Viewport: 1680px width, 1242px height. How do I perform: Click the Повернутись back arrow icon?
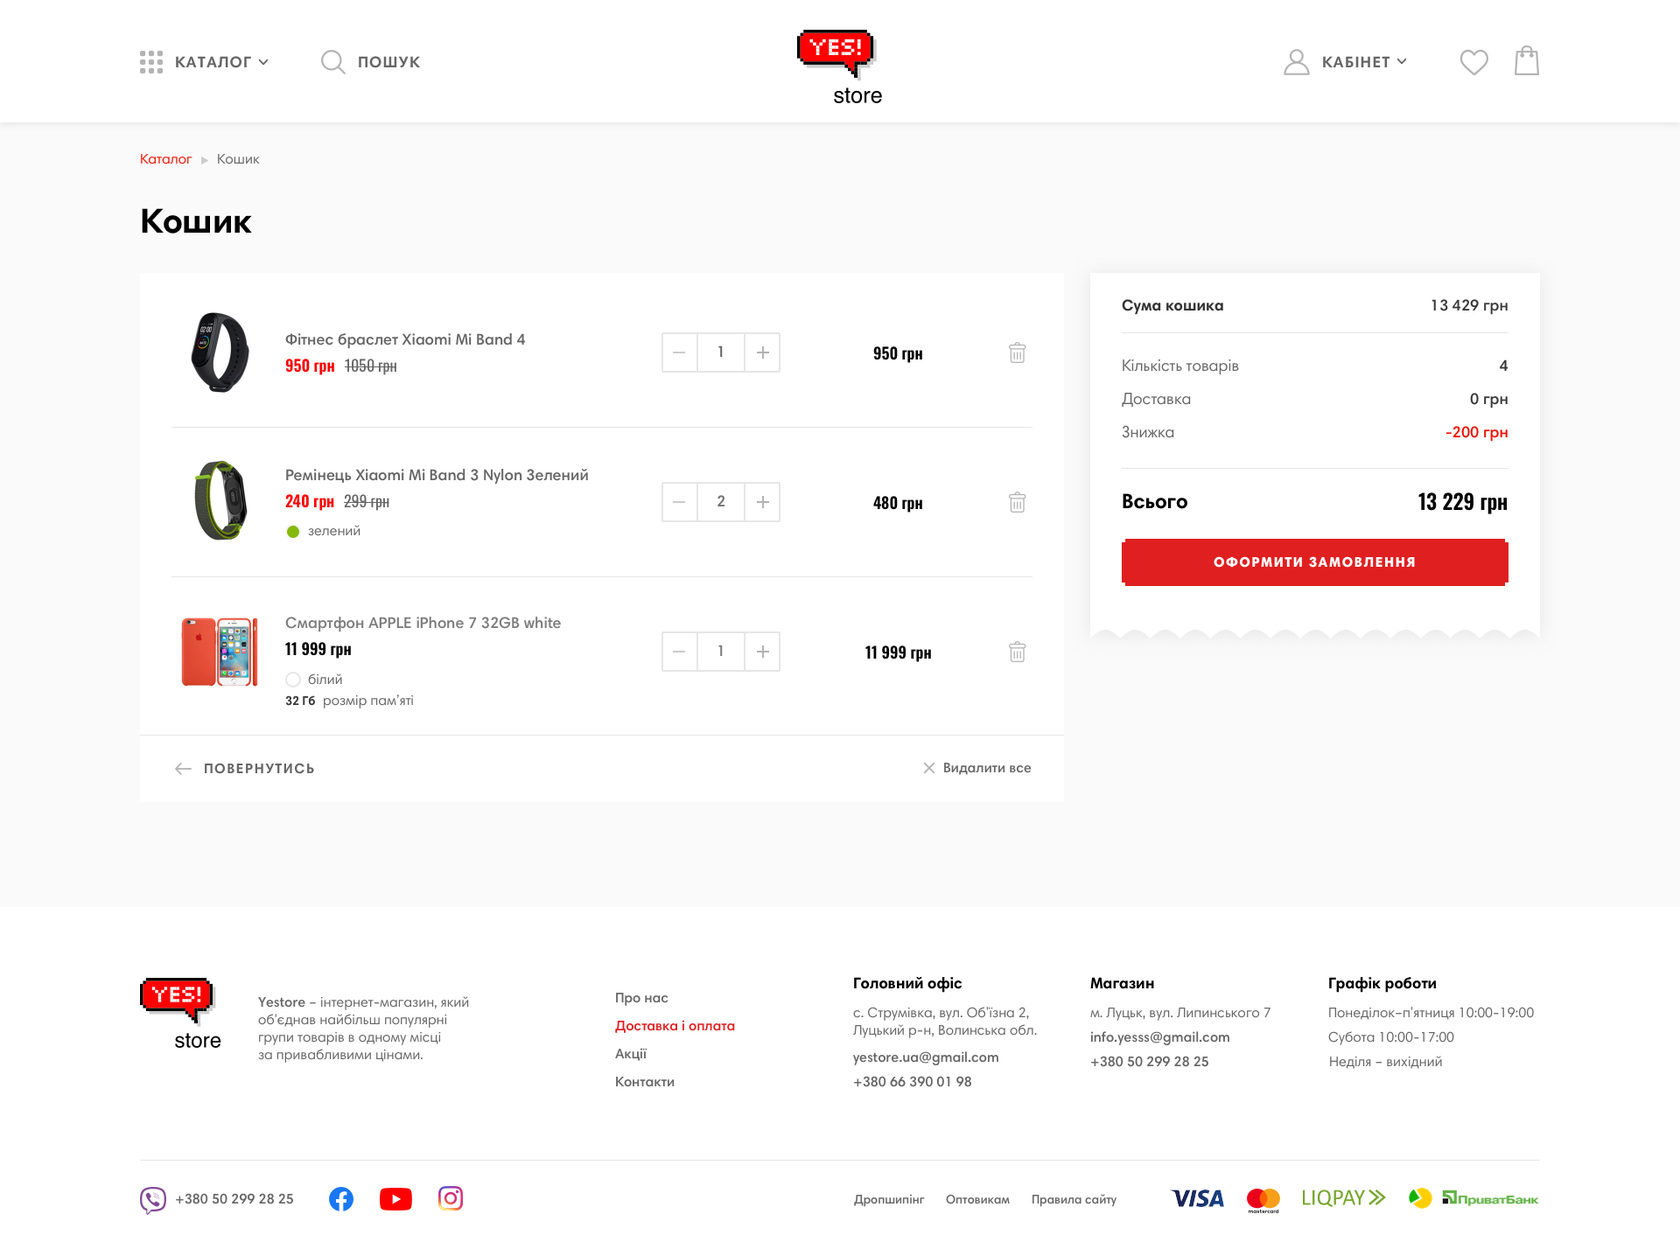(183, 769)
